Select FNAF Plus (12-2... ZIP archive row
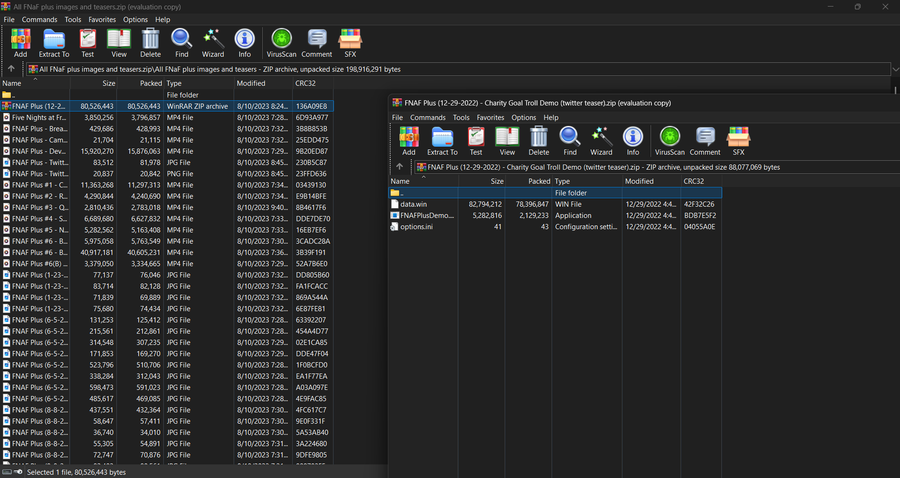Screen dimensions: 900x478 (166, 106)
